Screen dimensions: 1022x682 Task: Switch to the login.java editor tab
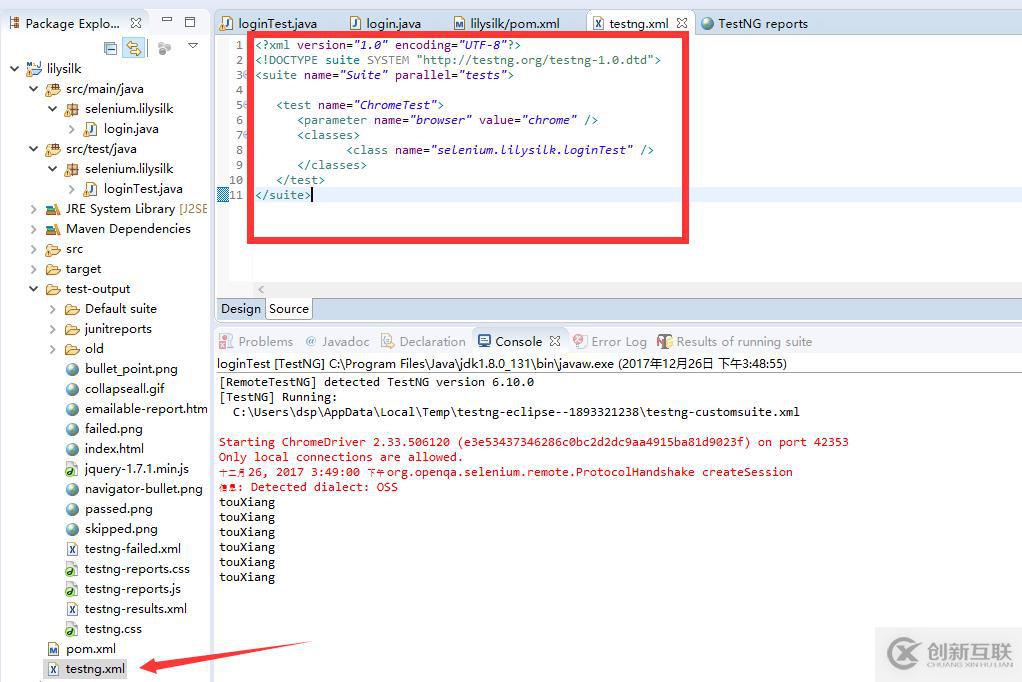coord(385,23)
